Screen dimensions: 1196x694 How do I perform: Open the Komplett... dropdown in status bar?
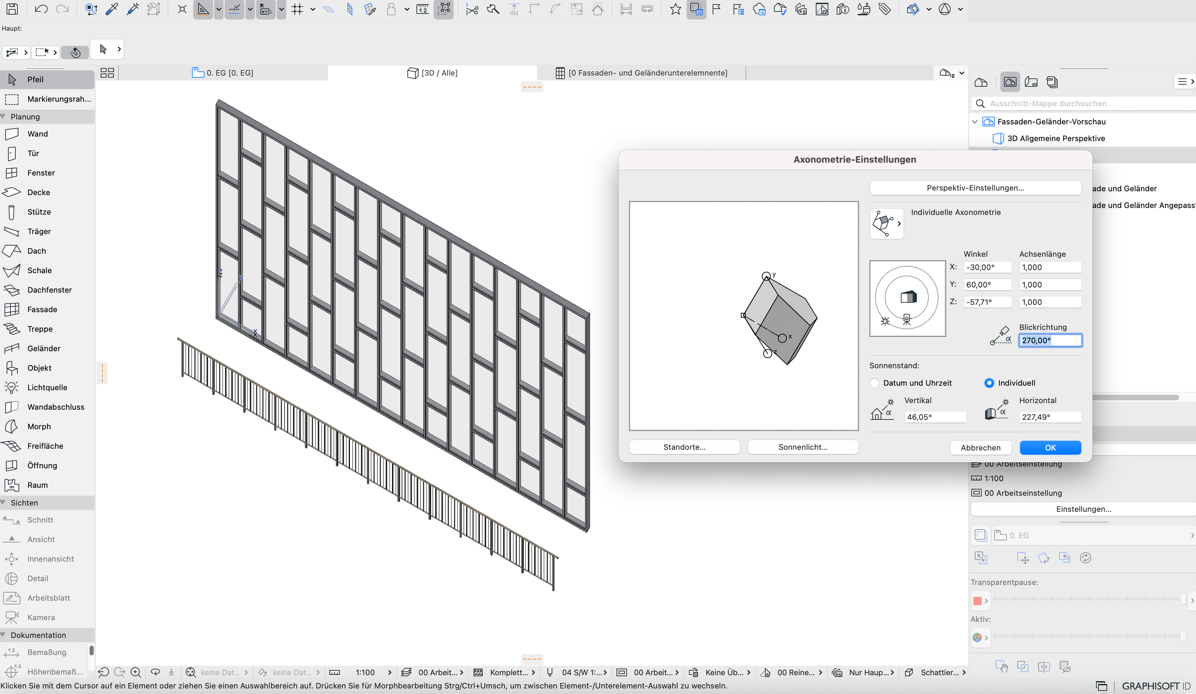pyautogui.click(x=504, y=673)
